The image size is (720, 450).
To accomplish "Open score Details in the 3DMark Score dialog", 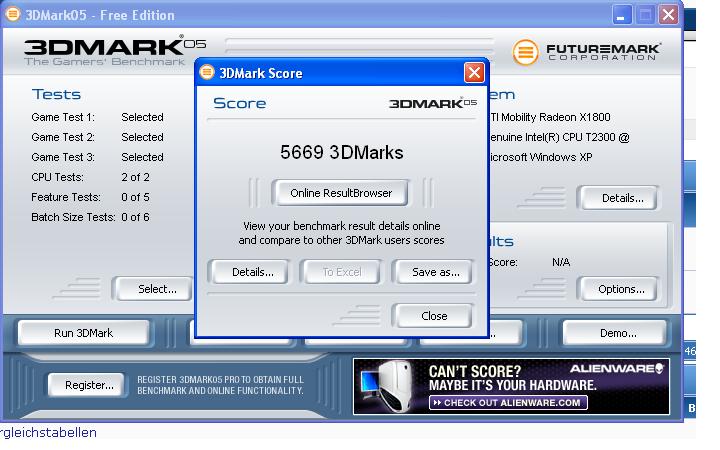I will [249, 272].
